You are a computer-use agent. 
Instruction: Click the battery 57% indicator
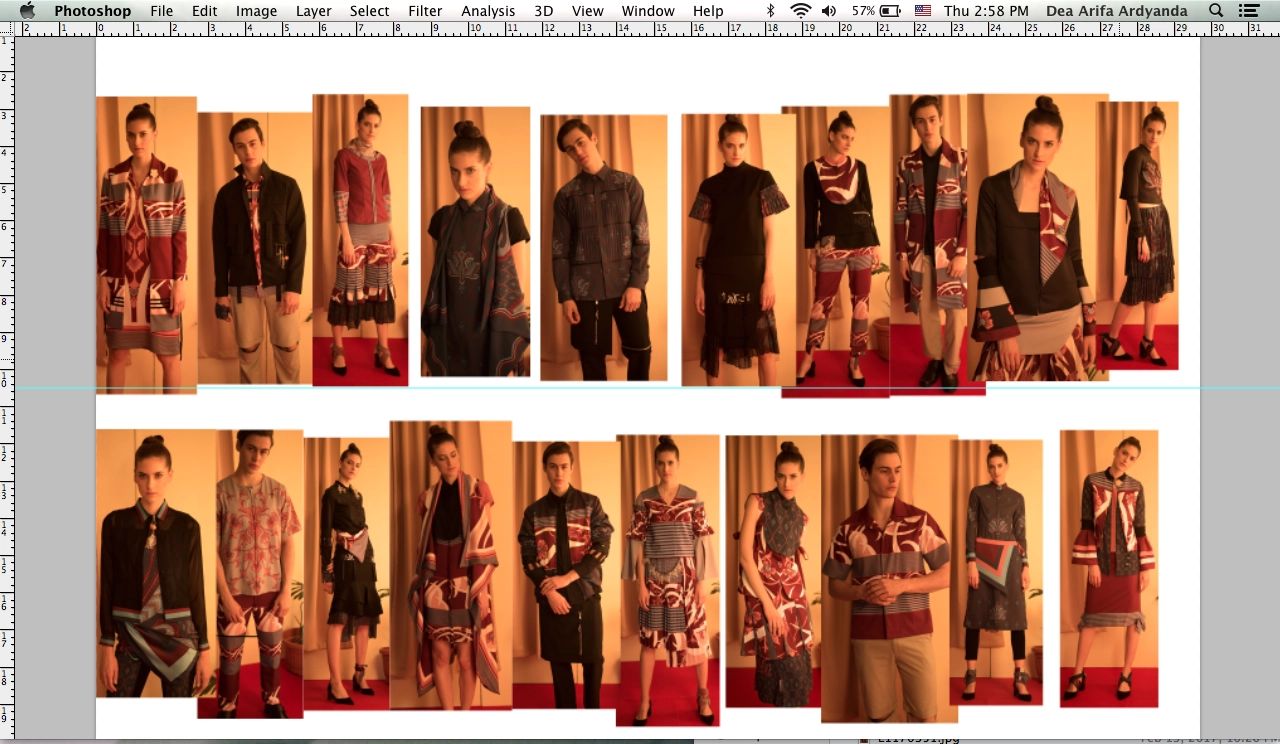click(x=876, y=11)
